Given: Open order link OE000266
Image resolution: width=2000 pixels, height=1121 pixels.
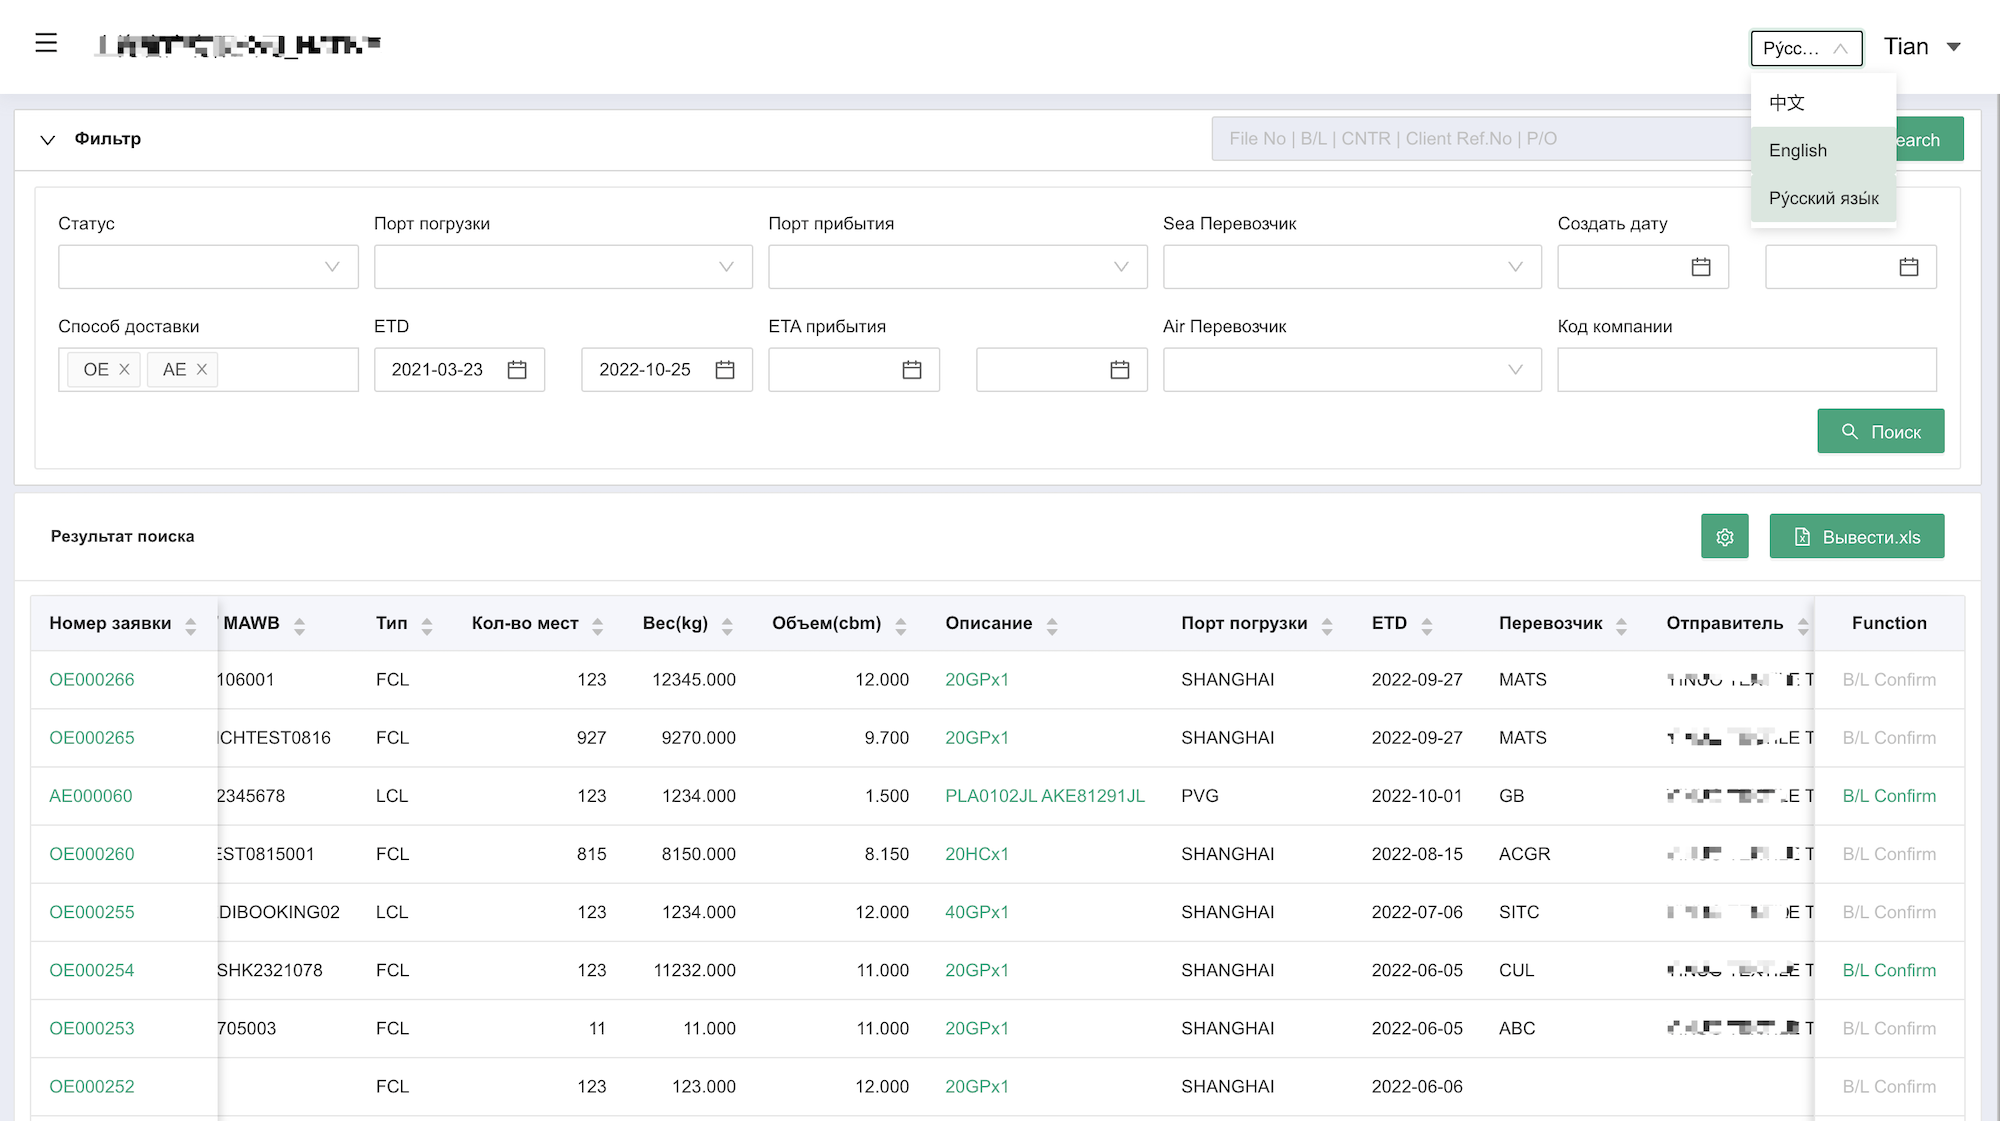Looking at the screenshot, I should 92,680.
